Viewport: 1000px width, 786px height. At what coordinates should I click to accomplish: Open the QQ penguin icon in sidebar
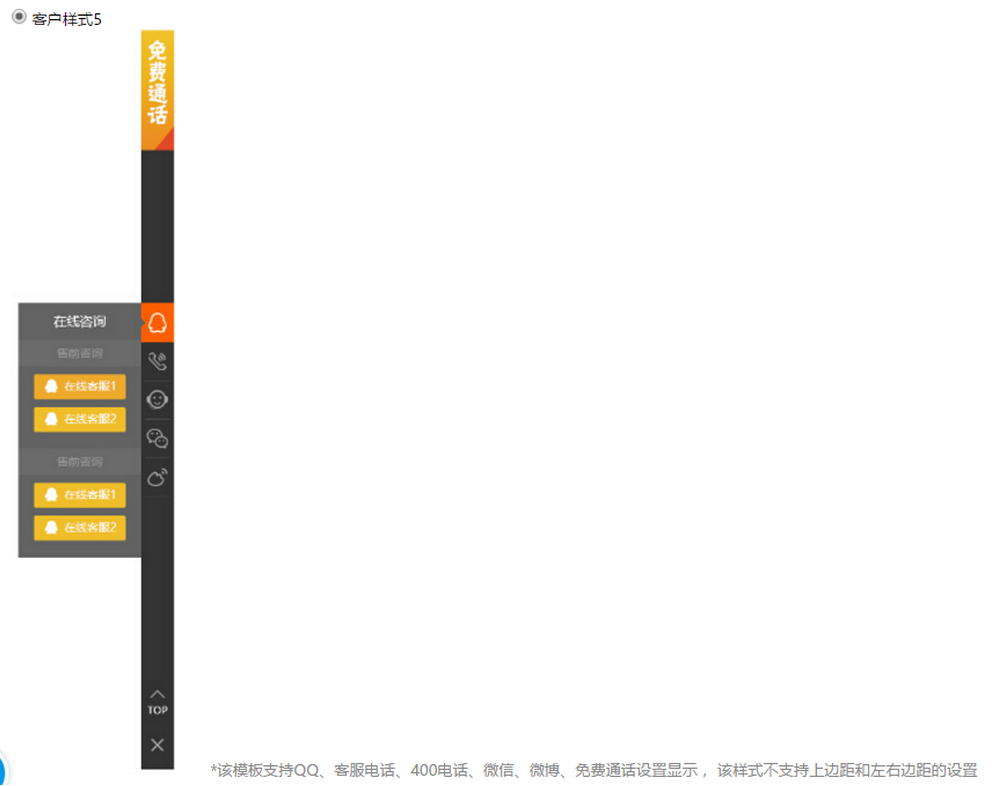(157, 323)
